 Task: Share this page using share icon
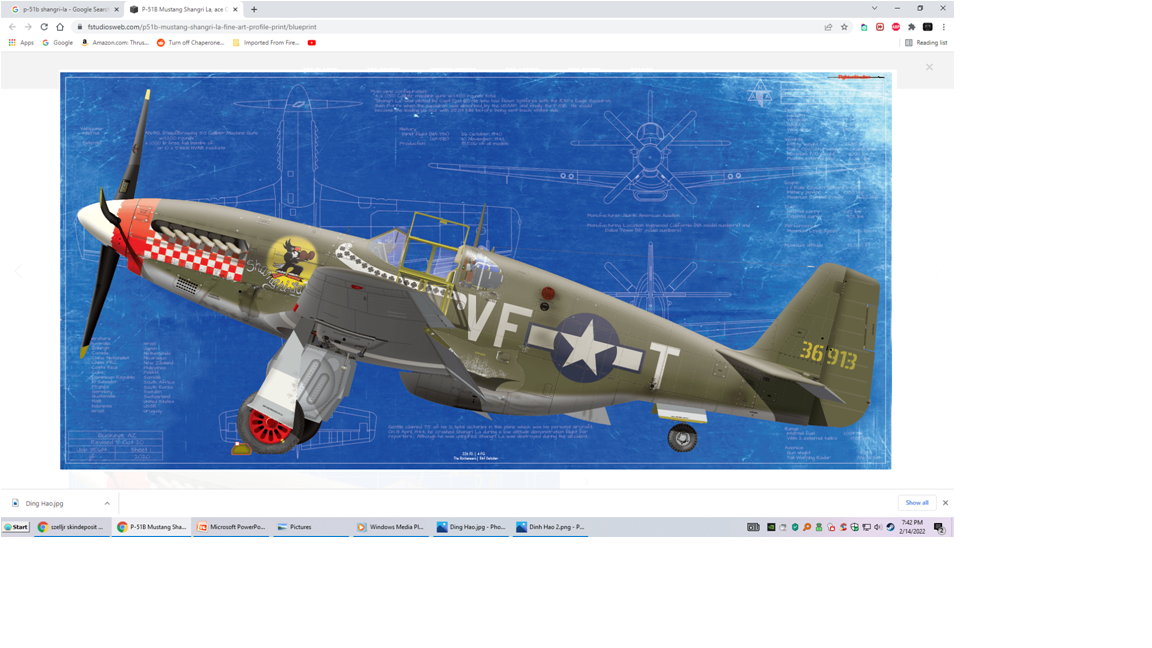[x=828, y=27]
